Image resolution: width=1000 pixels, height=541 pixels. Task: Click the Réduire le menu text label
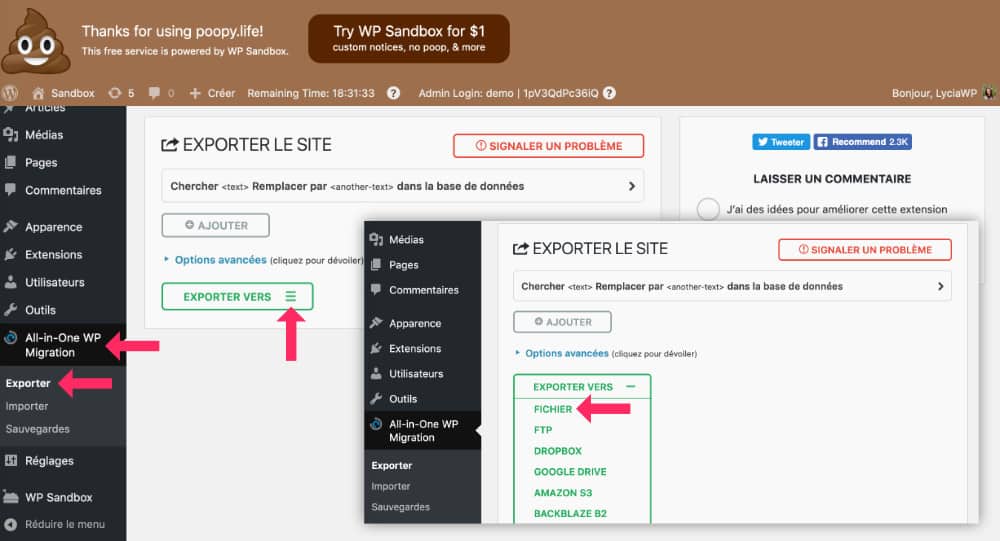pos(65,524)
